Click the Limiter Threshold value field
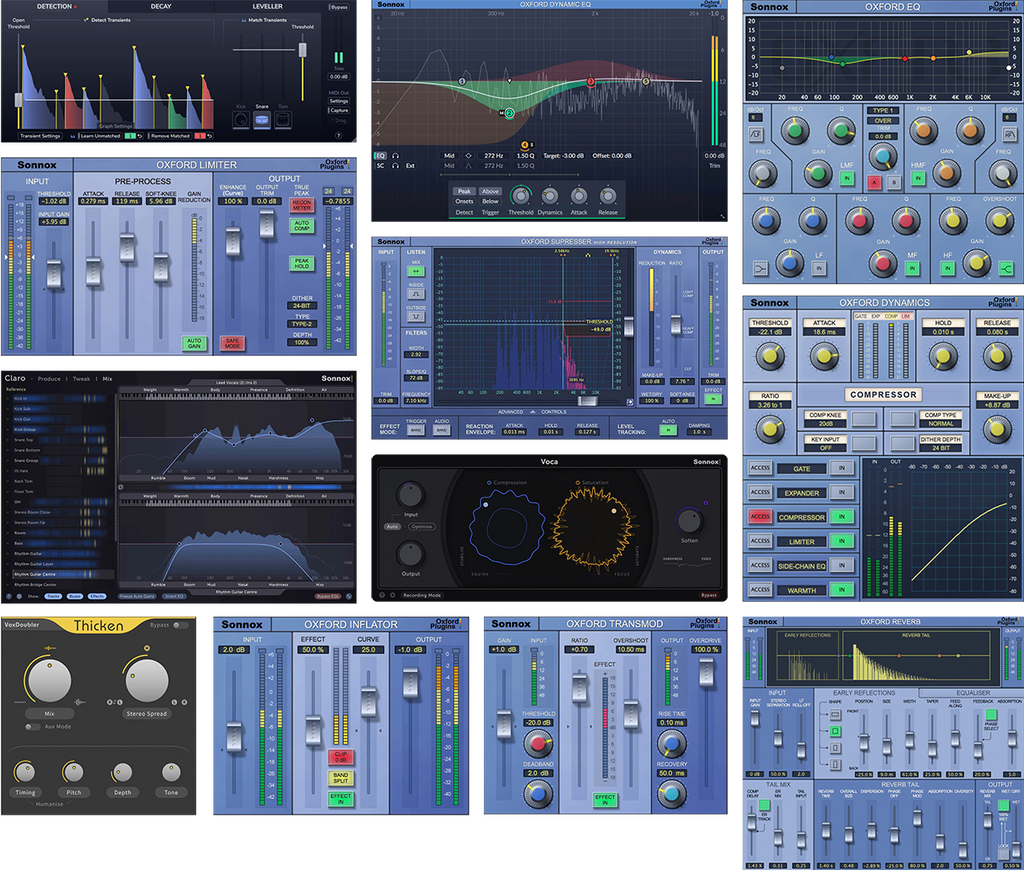Viewport: 1024px width, 870px height. point(55,201)
